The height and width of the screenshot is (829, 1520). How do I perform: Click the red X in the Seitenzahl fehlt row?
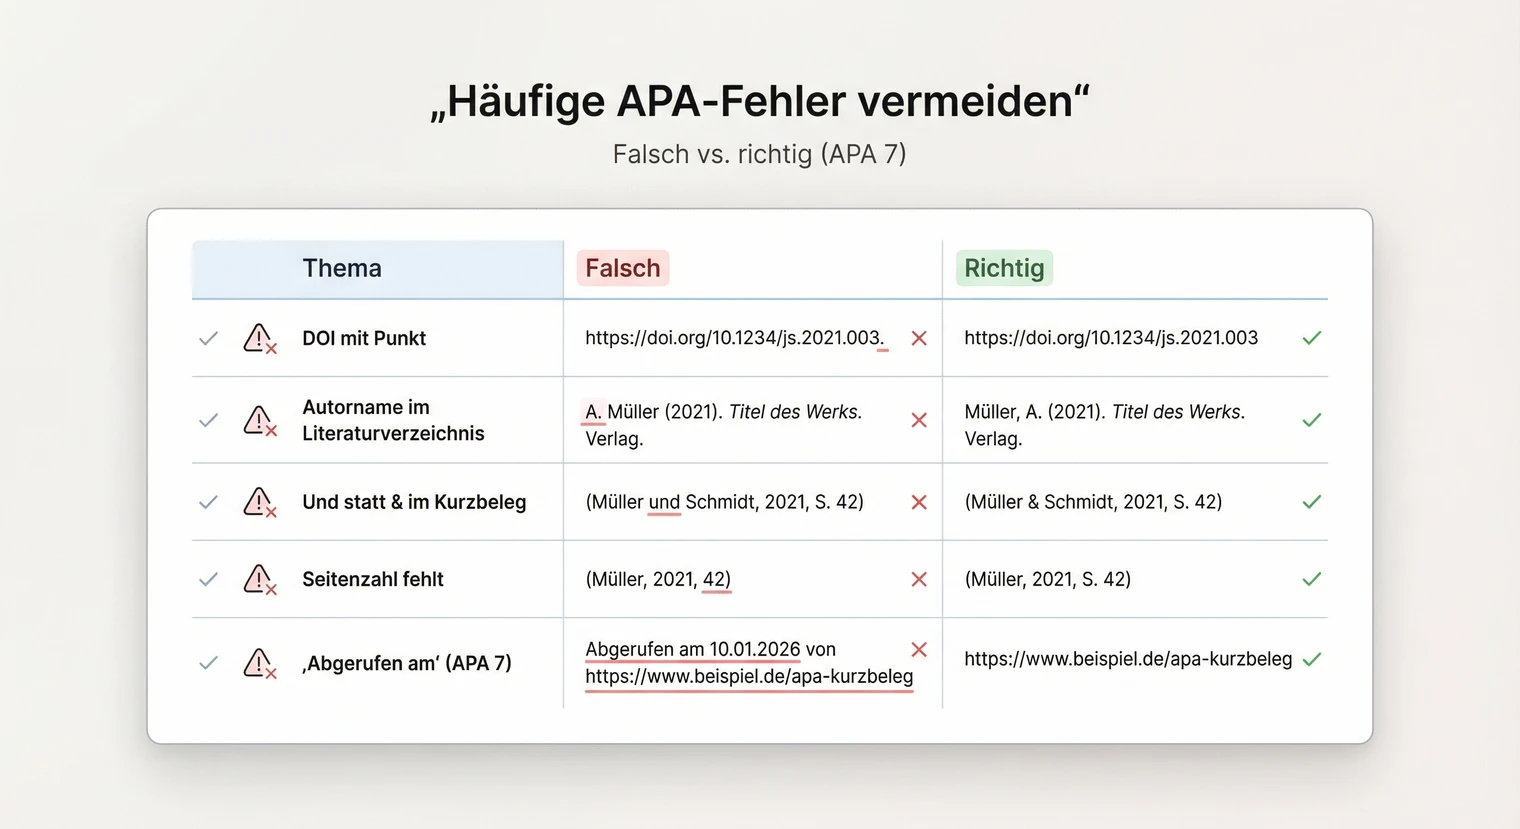click(918, 579)
